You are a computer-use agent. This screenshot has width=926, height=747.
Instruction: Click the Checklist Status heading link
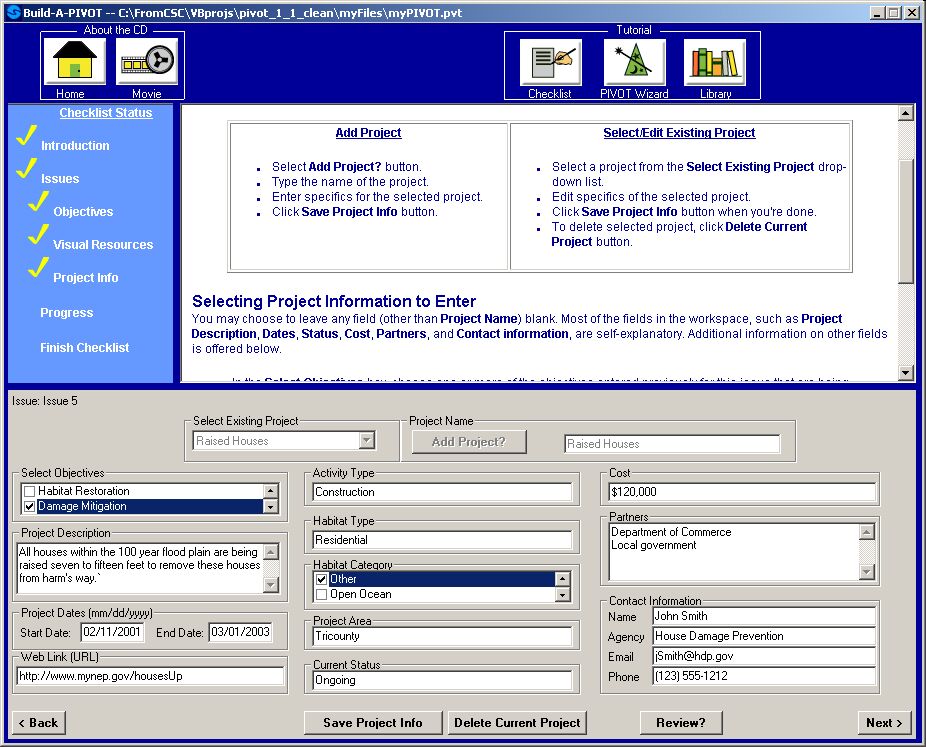pyautogui.click(x=106, y=113)
